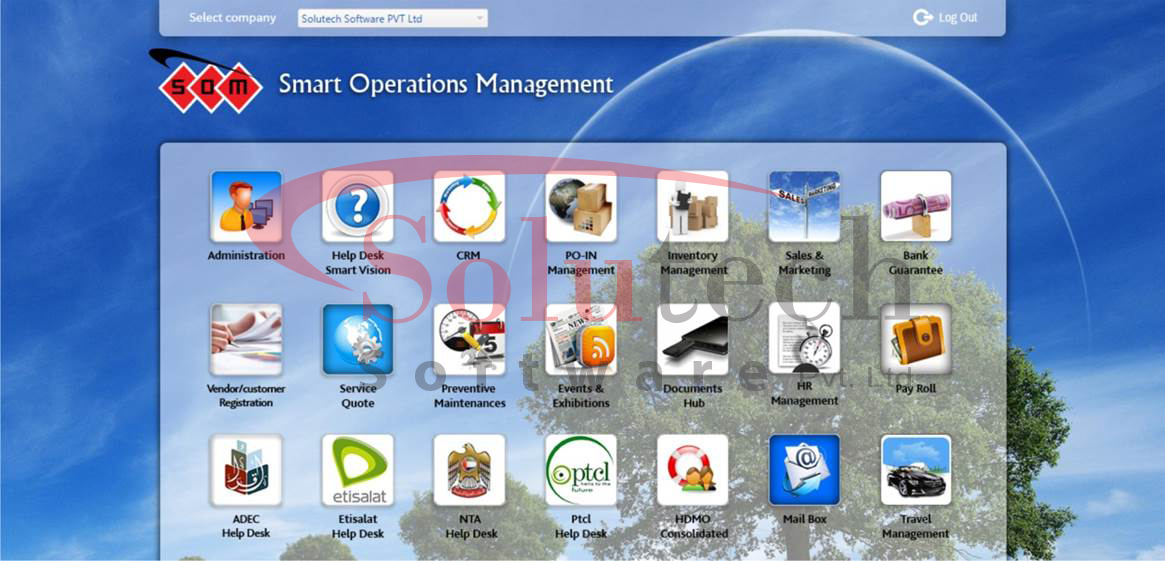Launch the CRM circular arrows icon

tap(469, 206)
